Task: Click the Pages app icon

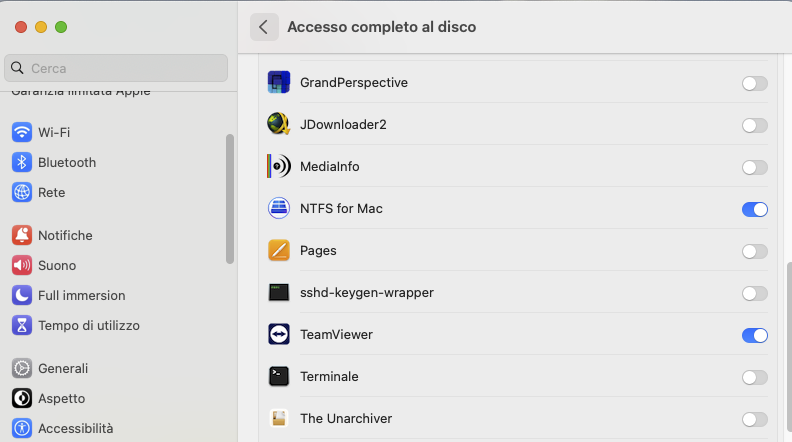Action: pyautogui.click(x=279, y=250)
